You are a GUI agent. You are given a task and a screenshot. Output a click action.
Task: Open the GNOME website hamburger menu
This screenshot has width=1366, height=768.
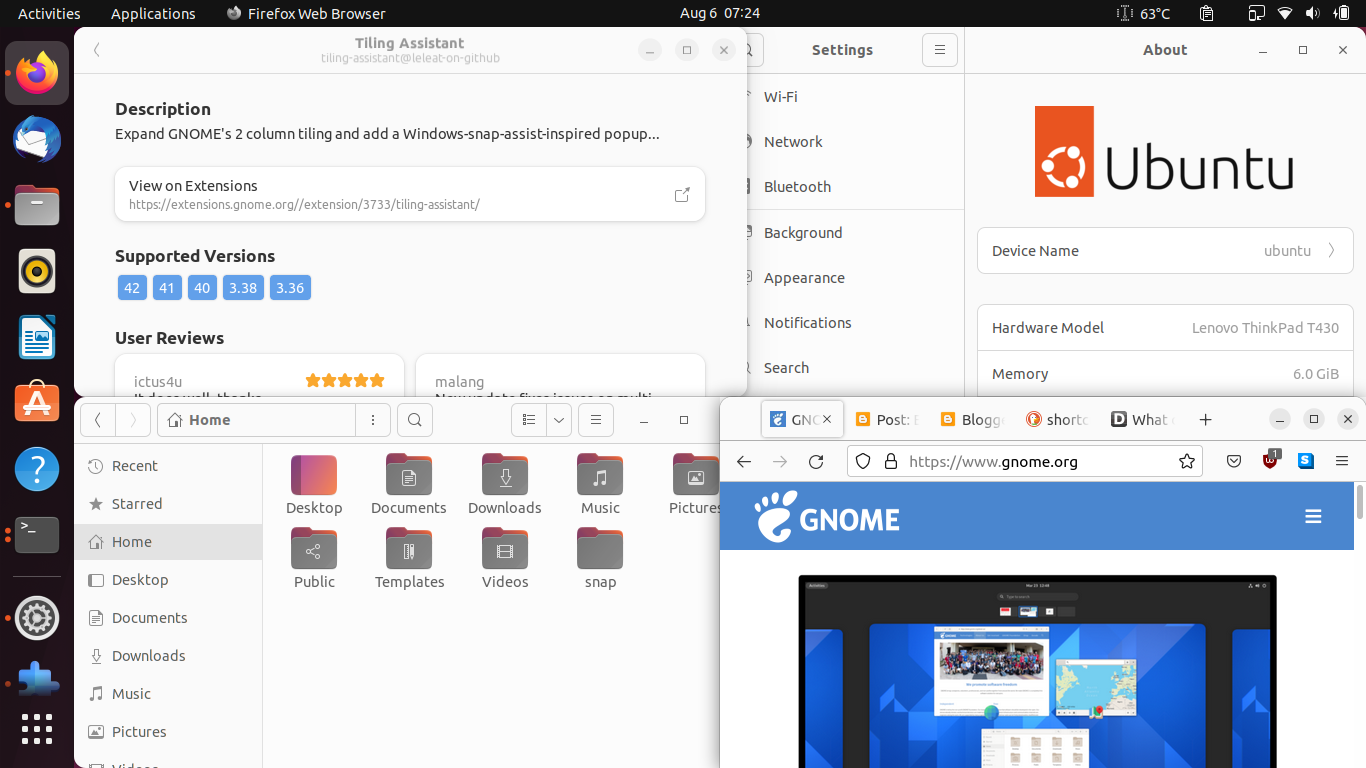point(1313,516)
